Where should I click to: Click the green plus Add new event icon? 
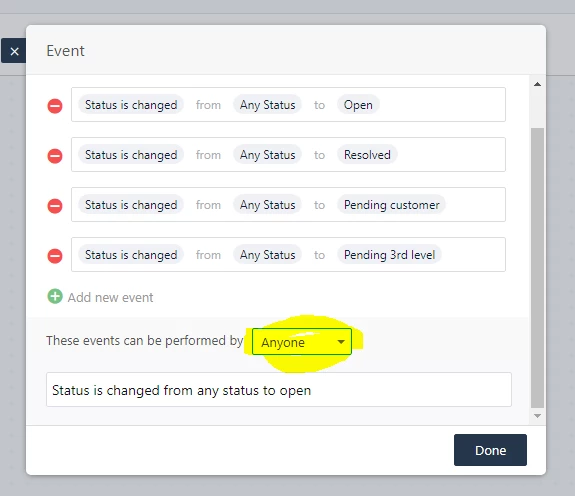pyautogui.click(x=55, y=296)
